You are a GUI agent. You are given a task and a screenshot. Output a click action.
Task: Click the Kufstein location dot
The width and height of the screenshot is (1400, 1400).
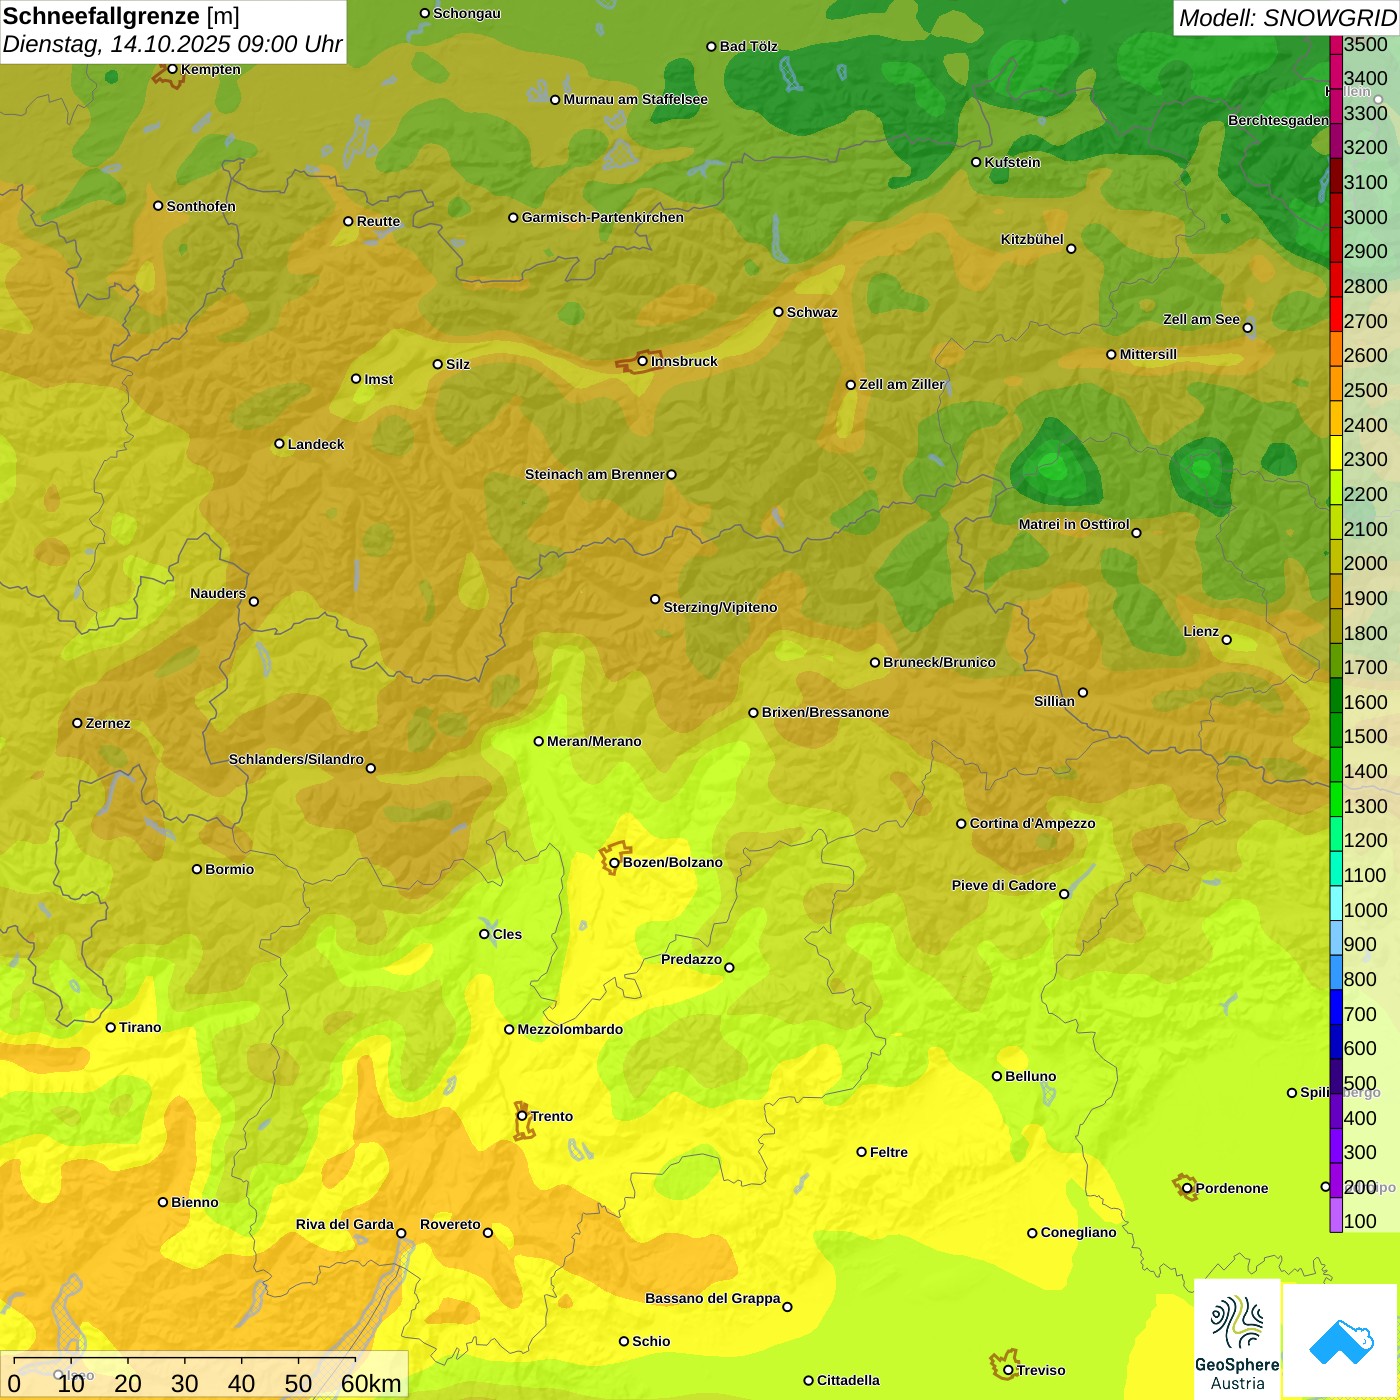pos(976,162)
